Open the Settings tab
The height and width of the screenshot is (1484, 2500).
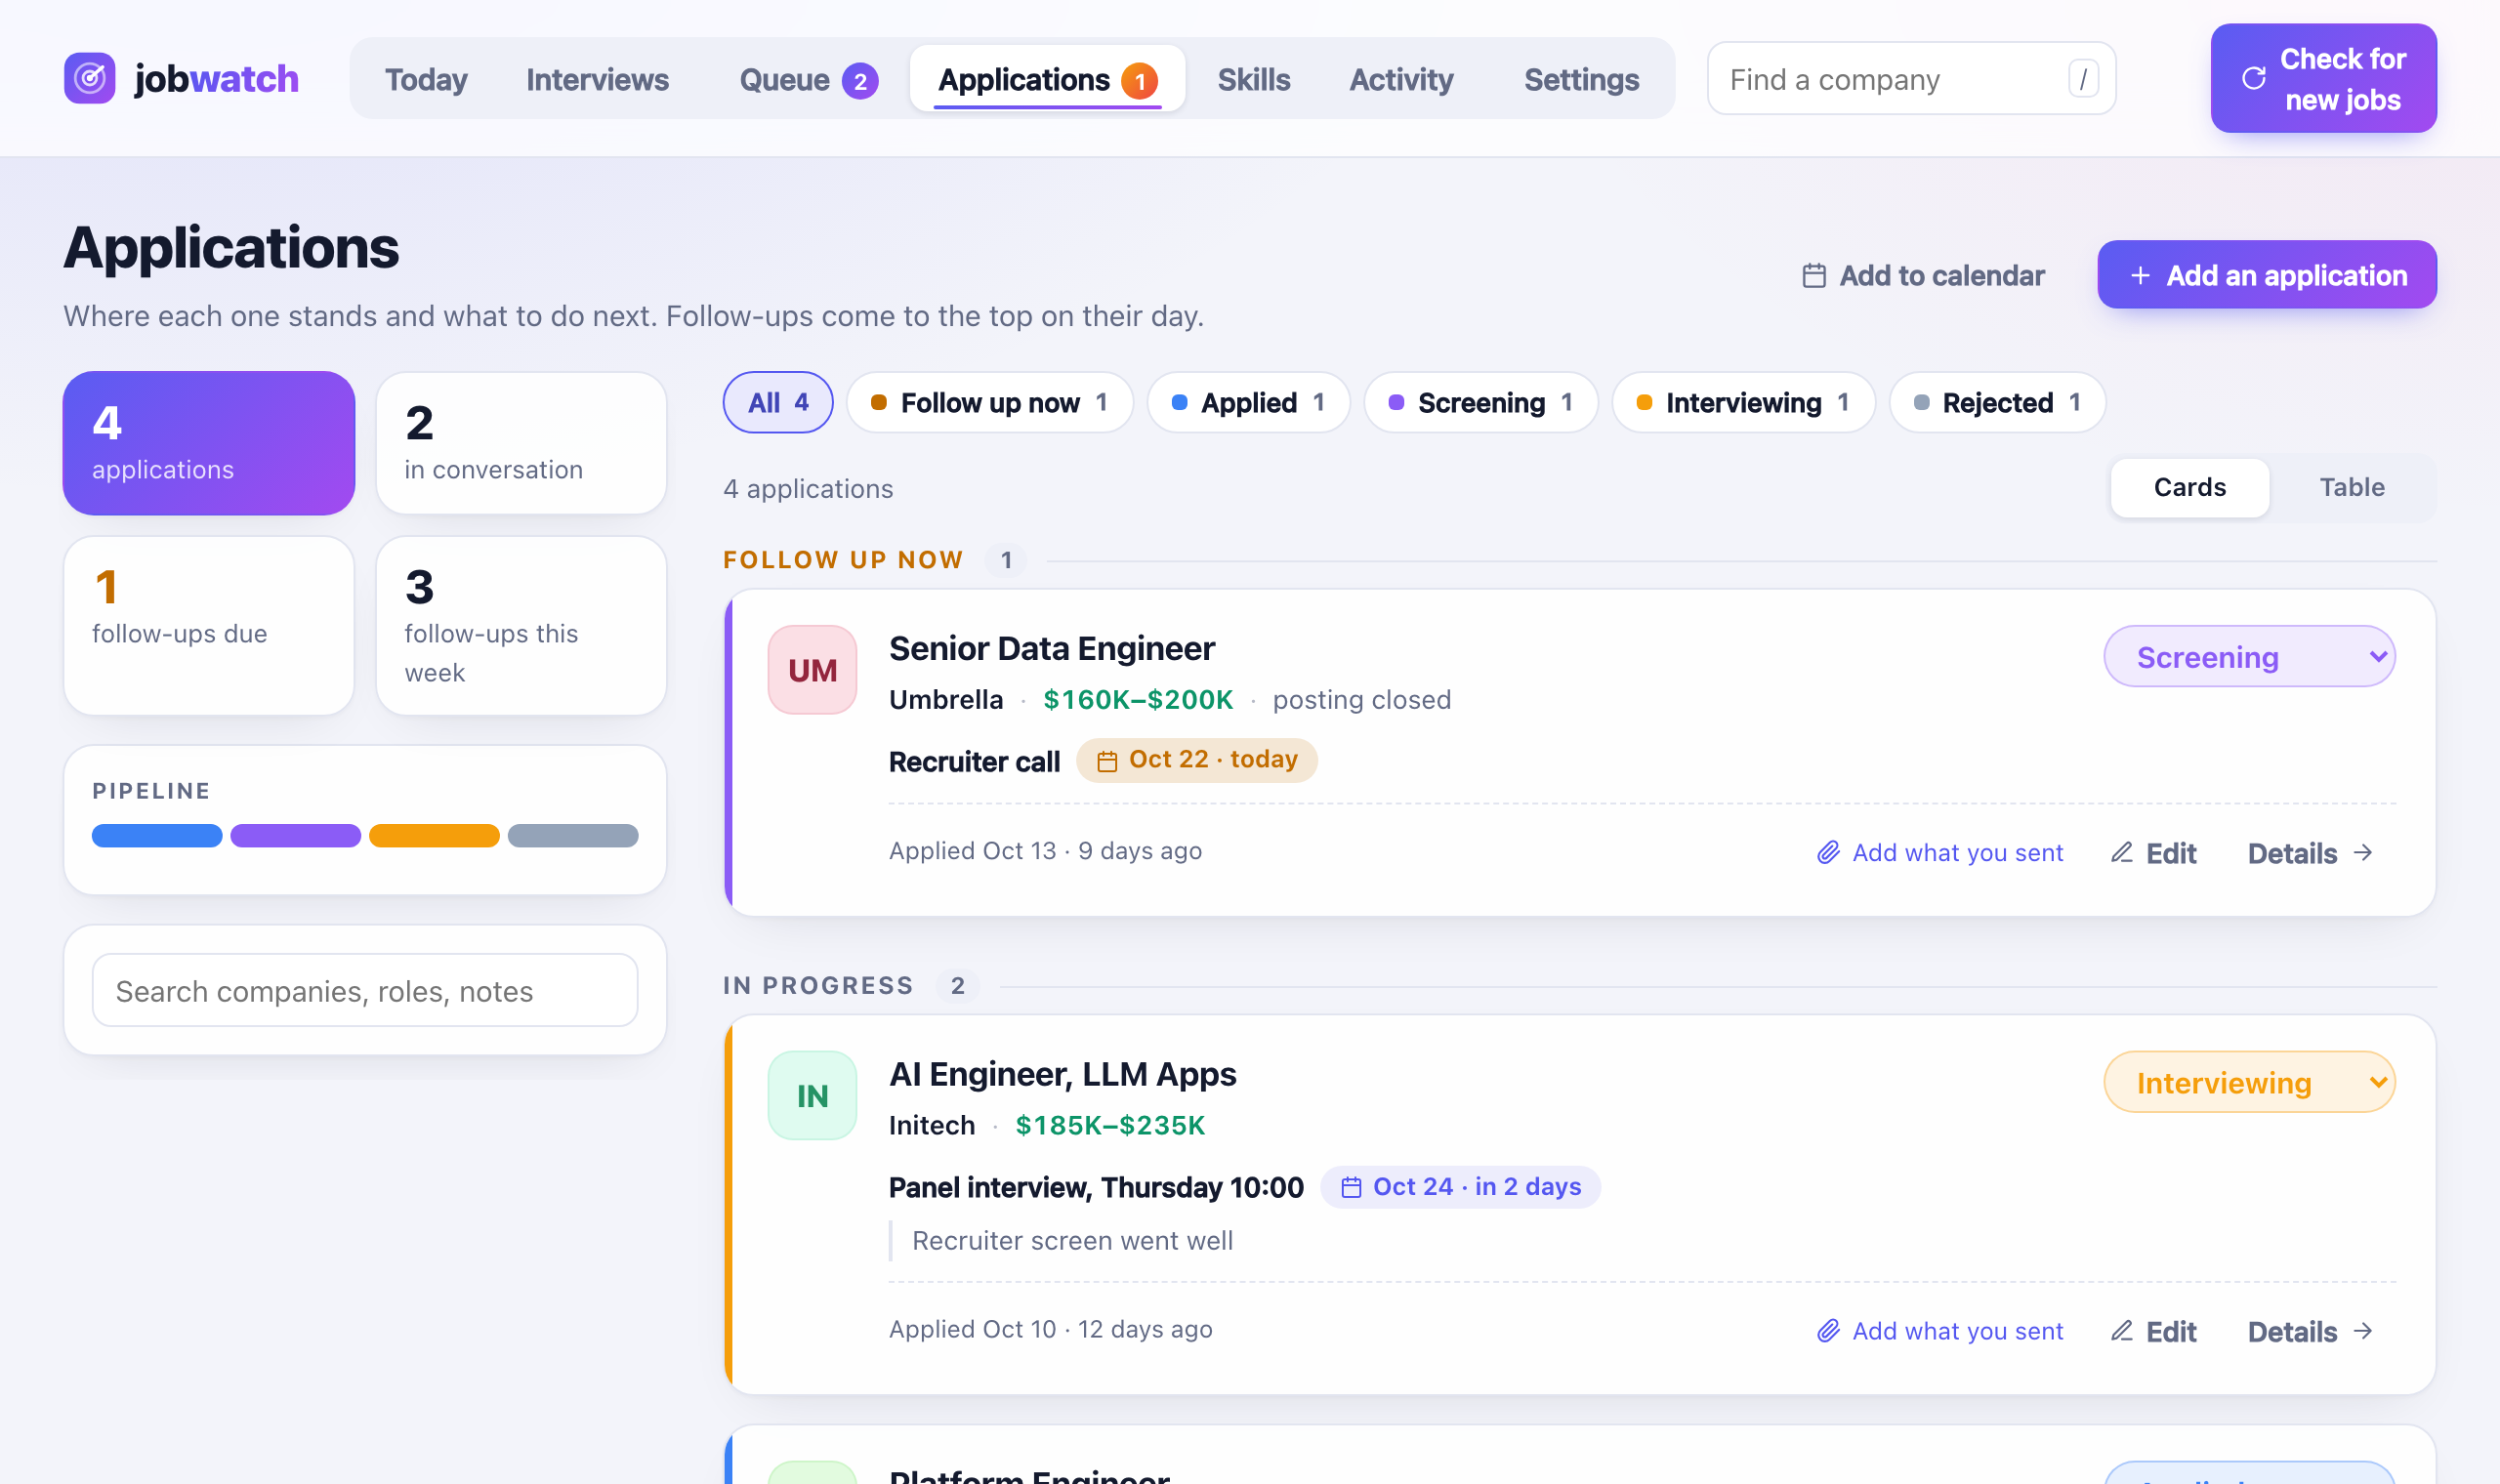coord(1581,79)
